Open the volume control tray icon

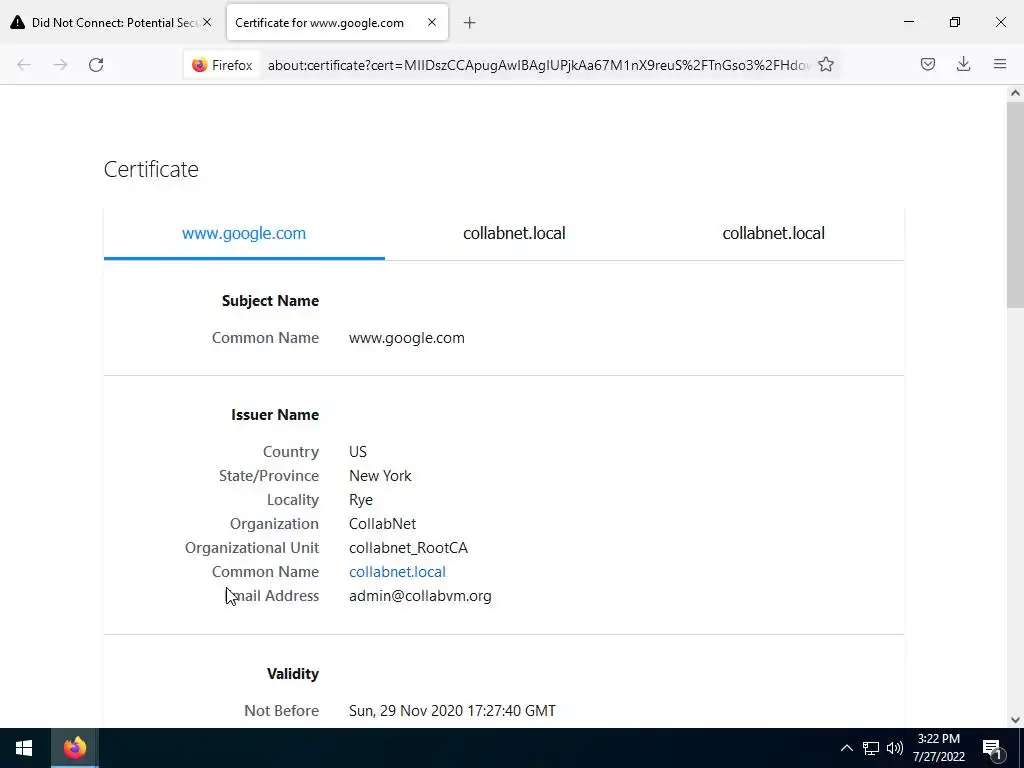[x=895, y=748]
